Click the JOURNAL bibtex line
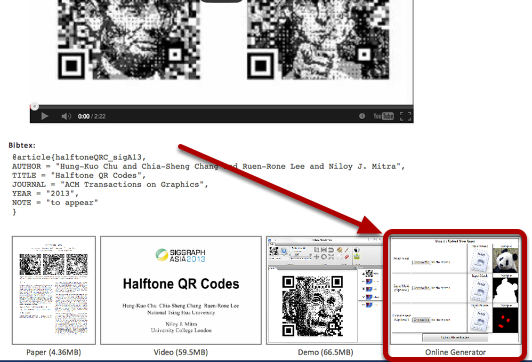The image size is (532, 362). (110, 185)
